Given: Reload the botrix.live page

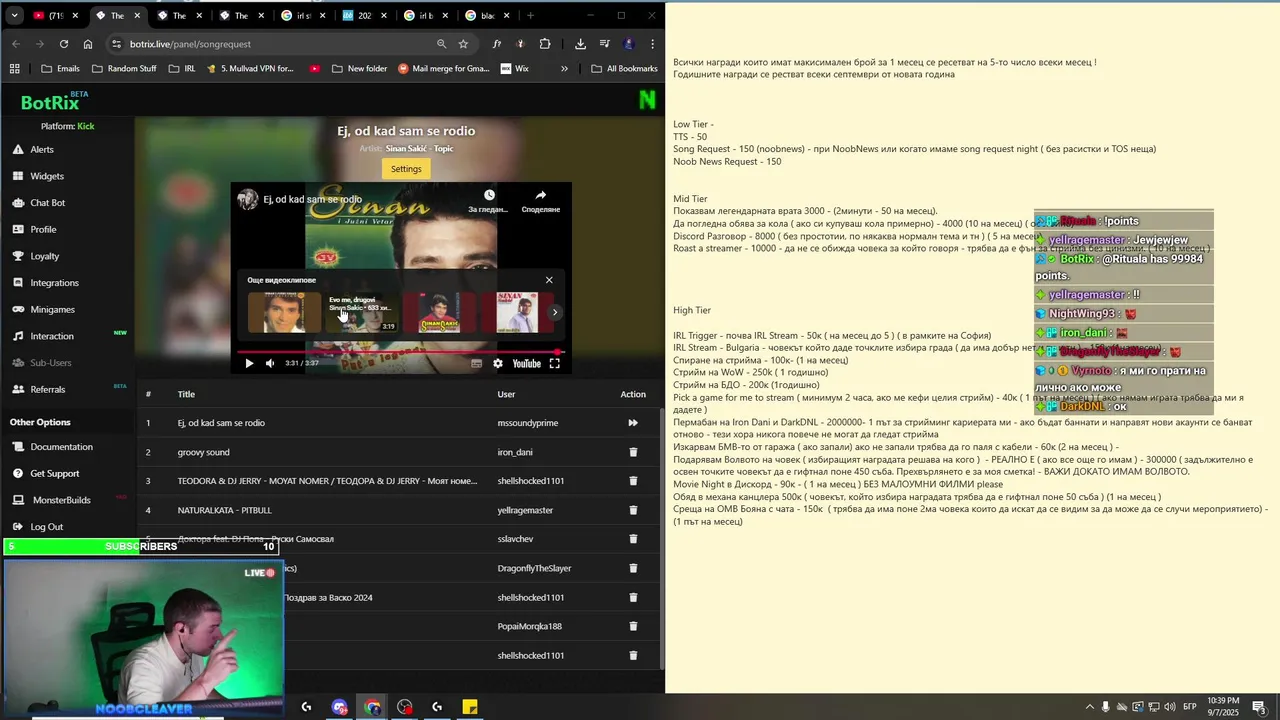Looking at the screenshot, I should (64, 44).
